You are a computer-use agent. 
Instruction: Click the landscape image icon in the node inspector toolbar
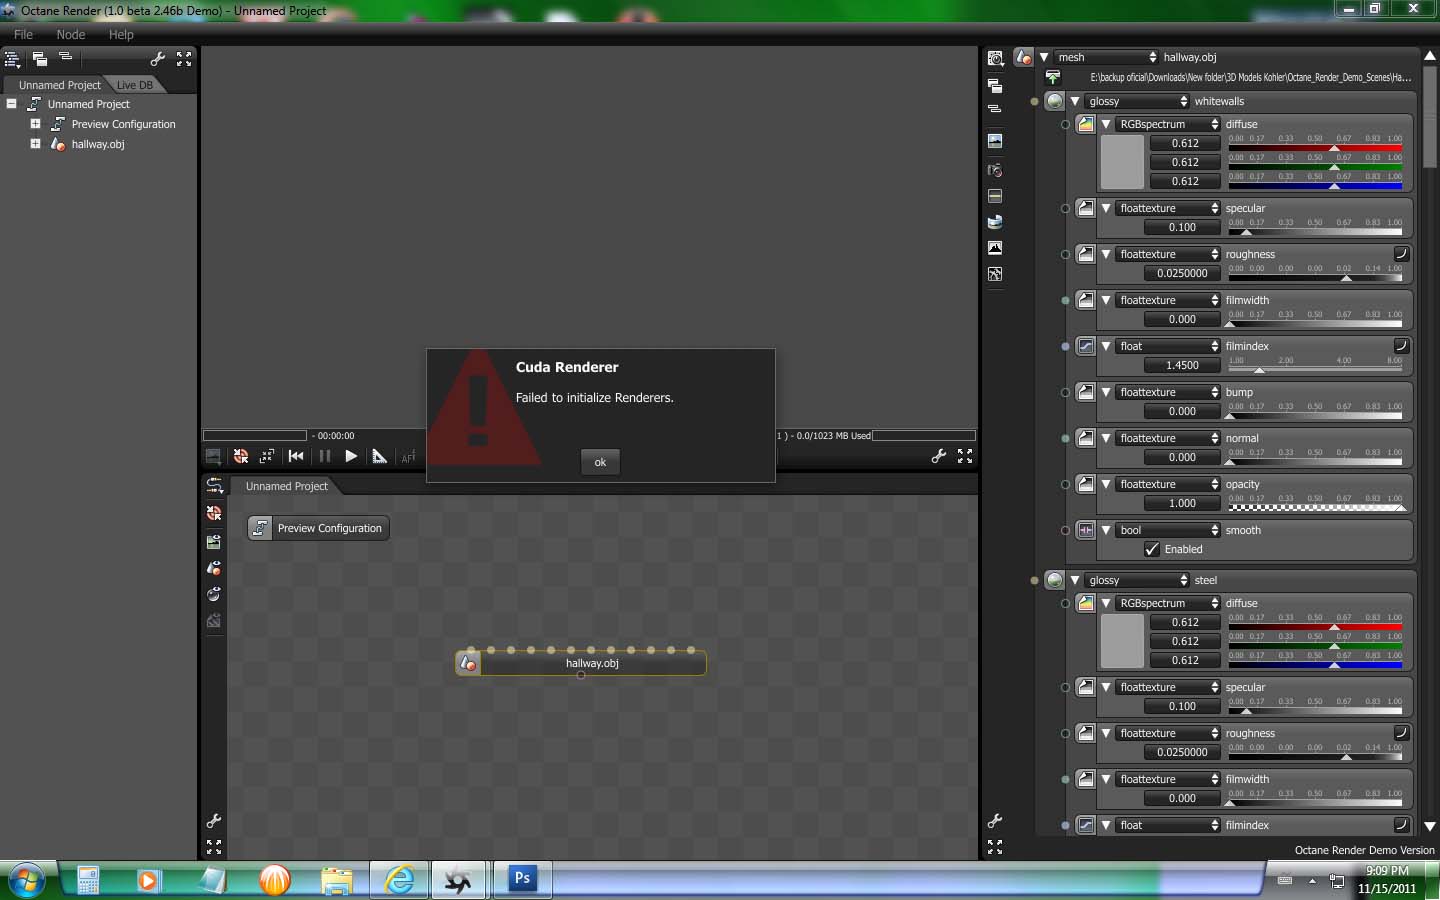pos(995,141)
